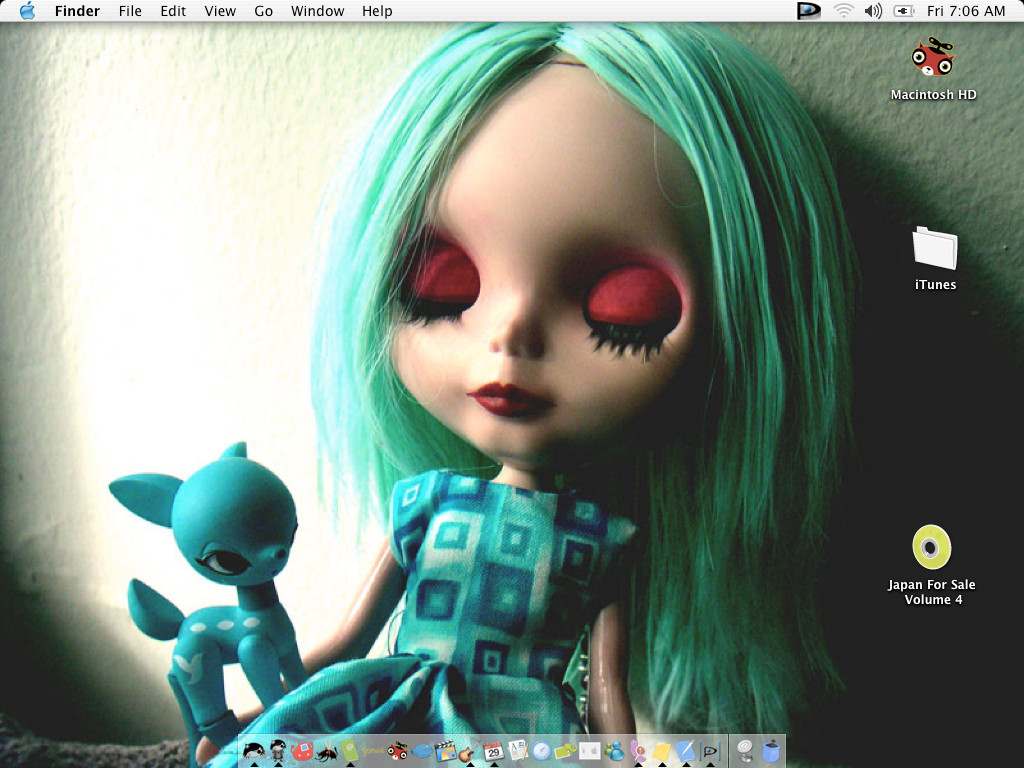Open the @ spring website Dock icon

click(744, 751)
